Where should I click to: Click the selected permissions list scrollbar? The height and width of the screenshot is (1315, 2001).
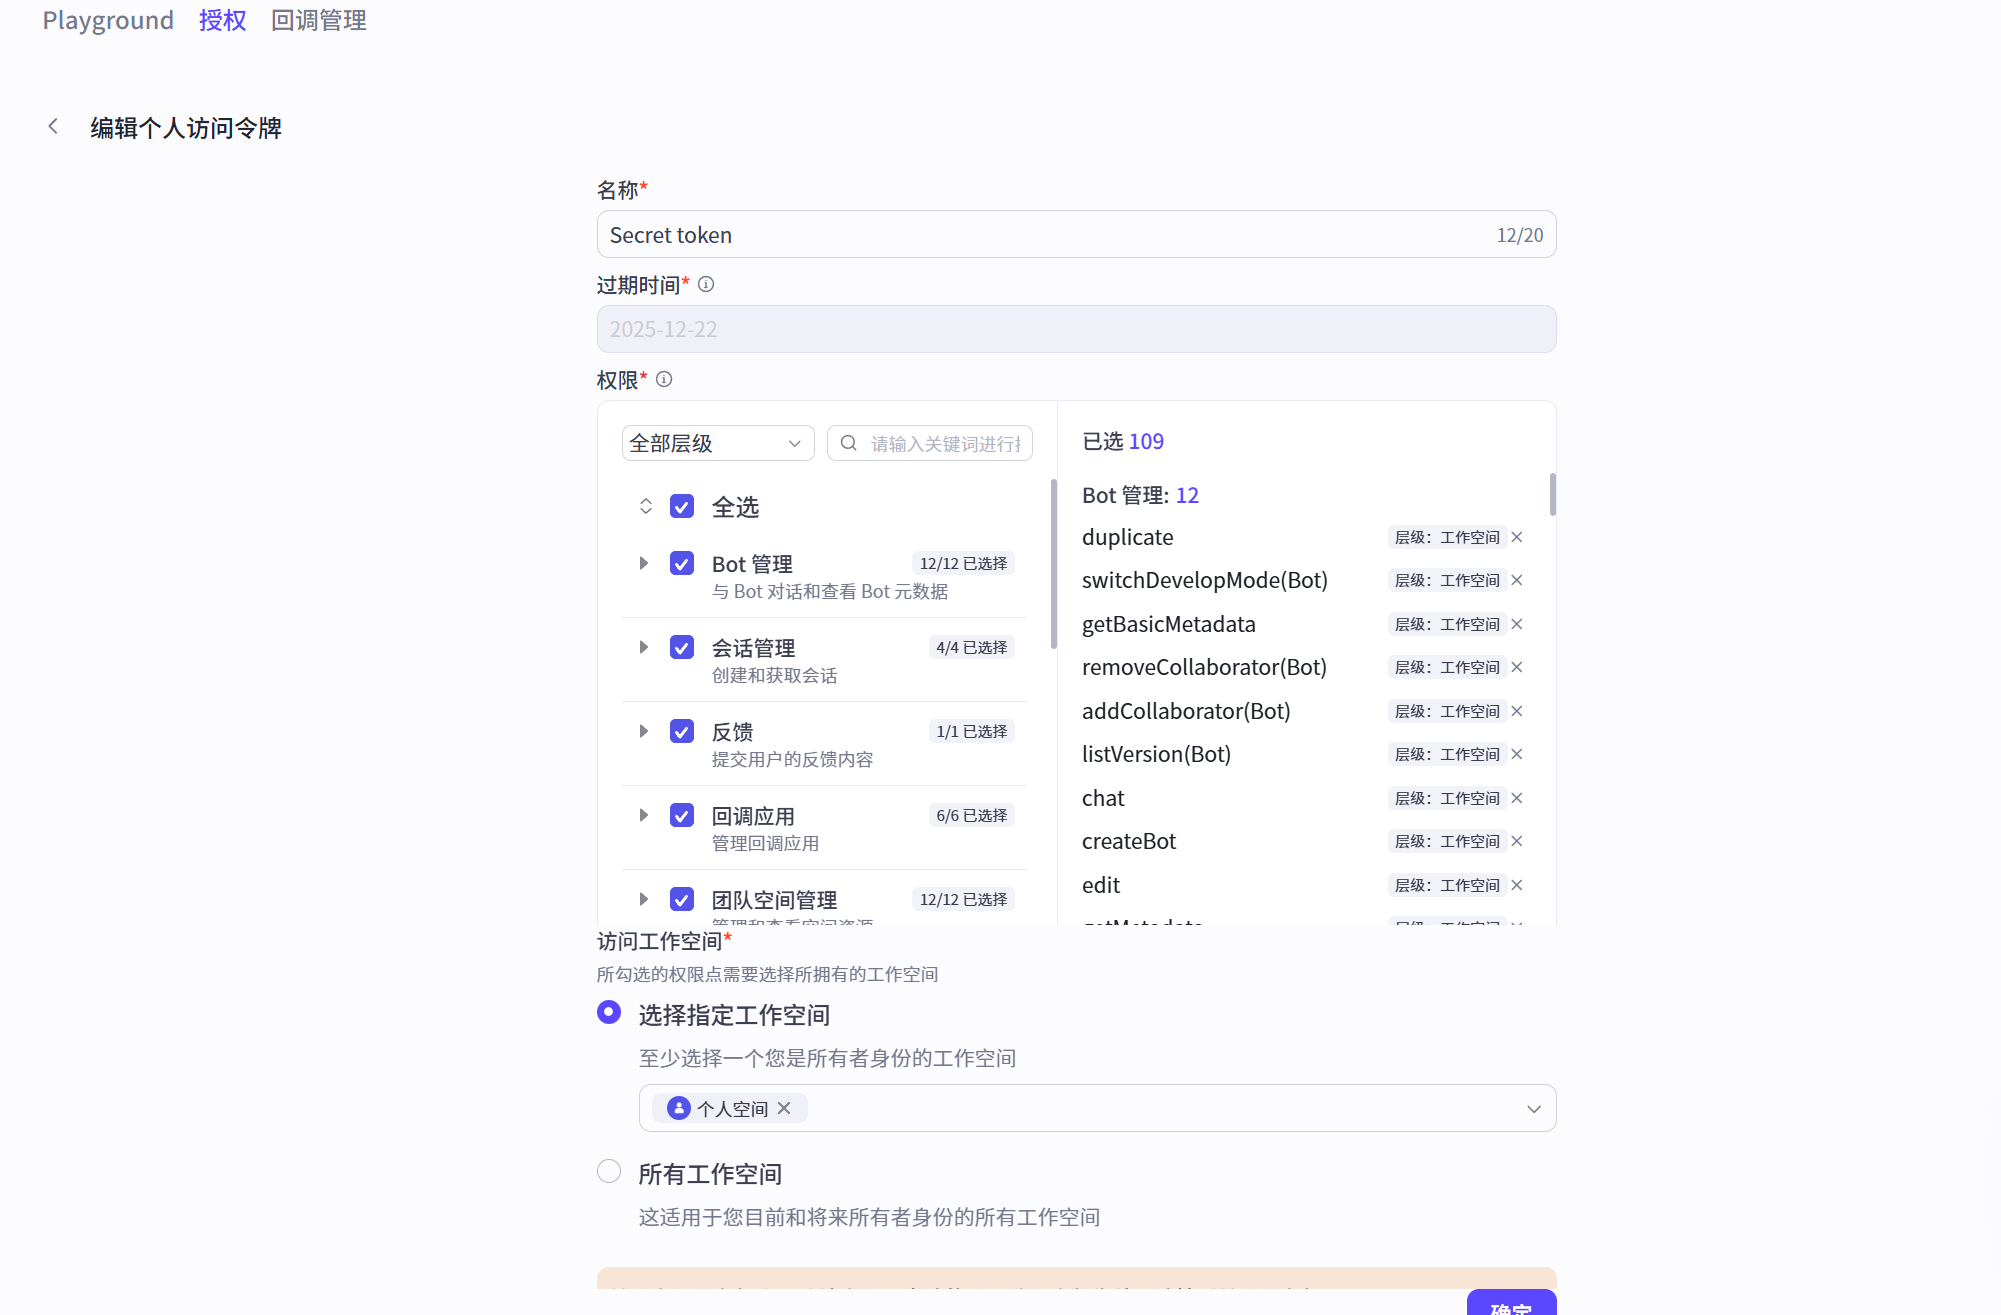click(1553, 495)
